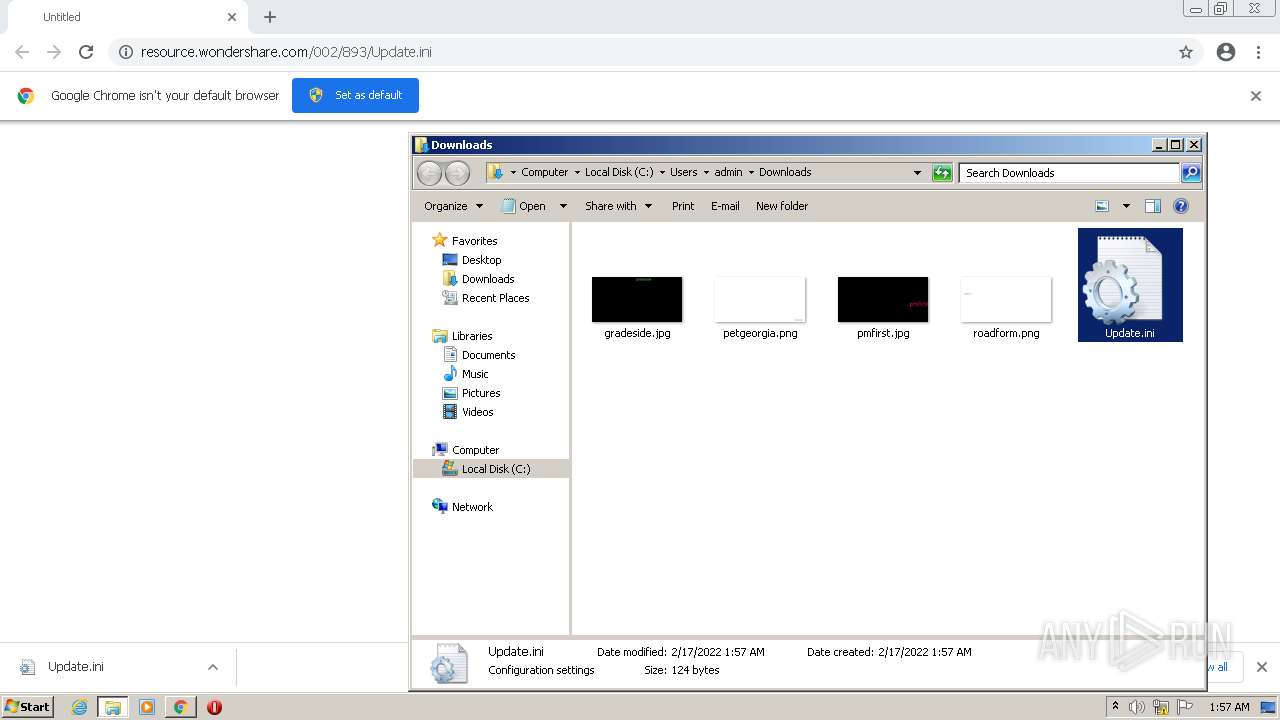Click the taskbar clock 1:57 AM
This screenshot has height=720, width=1280.
1229,707
